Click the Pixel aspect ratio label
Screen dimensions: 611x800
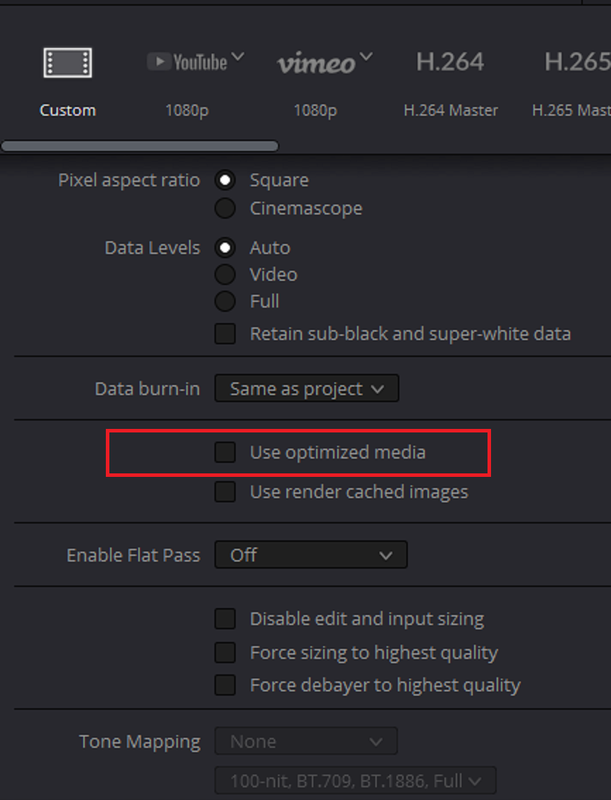(129, 181)
